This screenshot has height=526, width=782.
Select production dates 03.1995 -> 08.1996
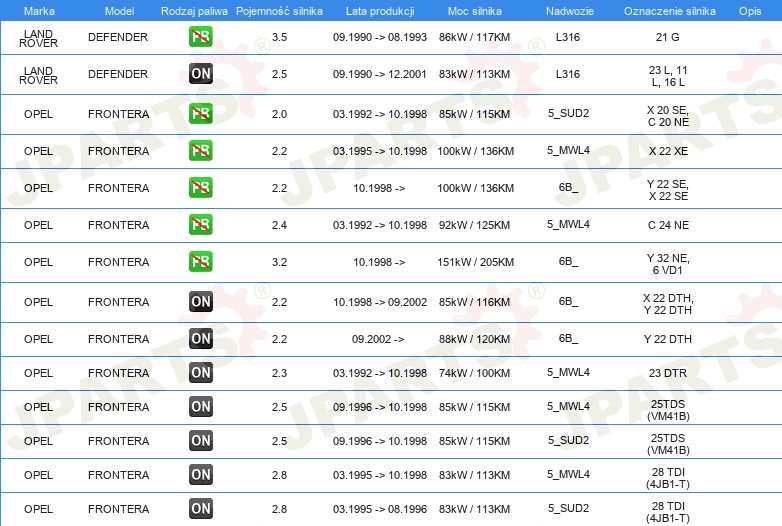[380, 509]
